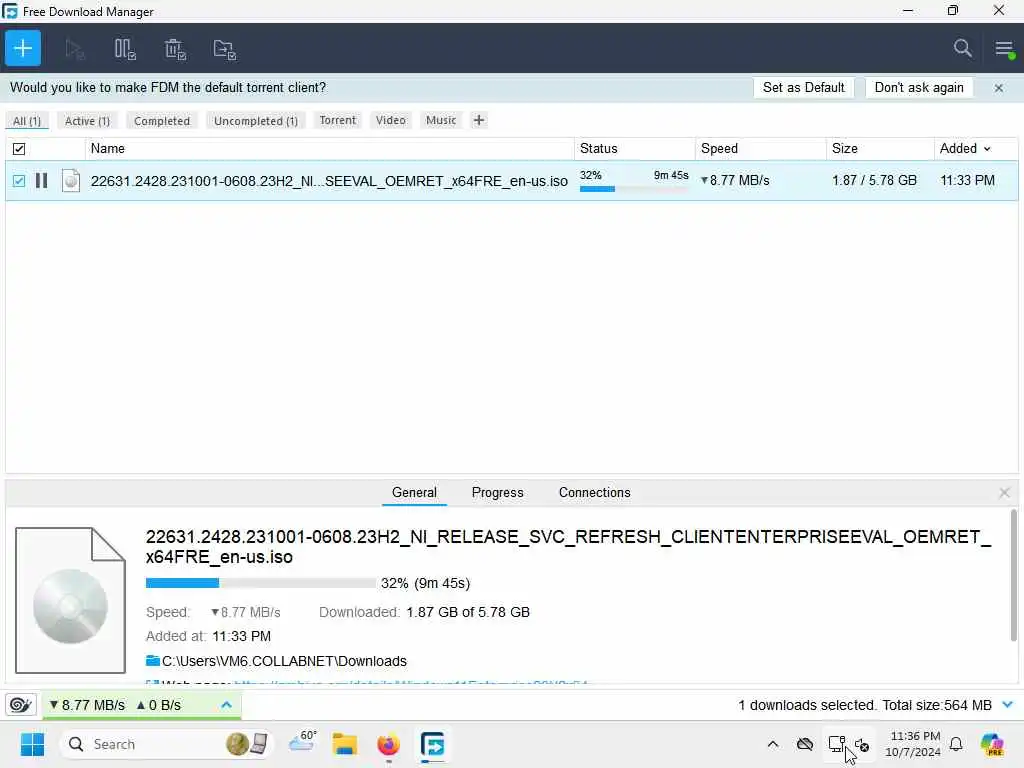
Task: Open the search magnifier in toolbar
Action: coord(962,48)
